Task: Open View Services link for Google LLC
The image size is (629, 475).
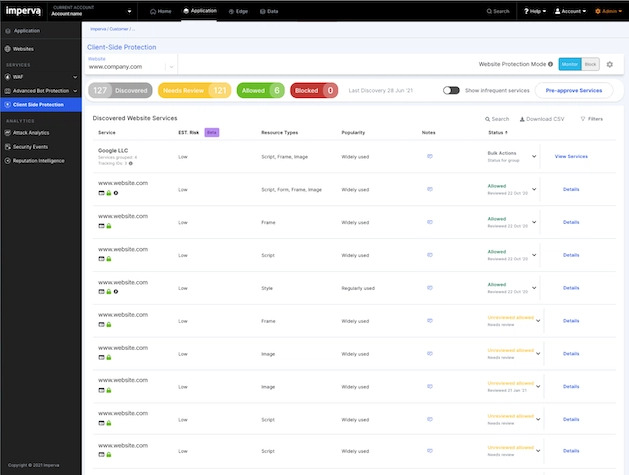Action: [x=571, y=156]
